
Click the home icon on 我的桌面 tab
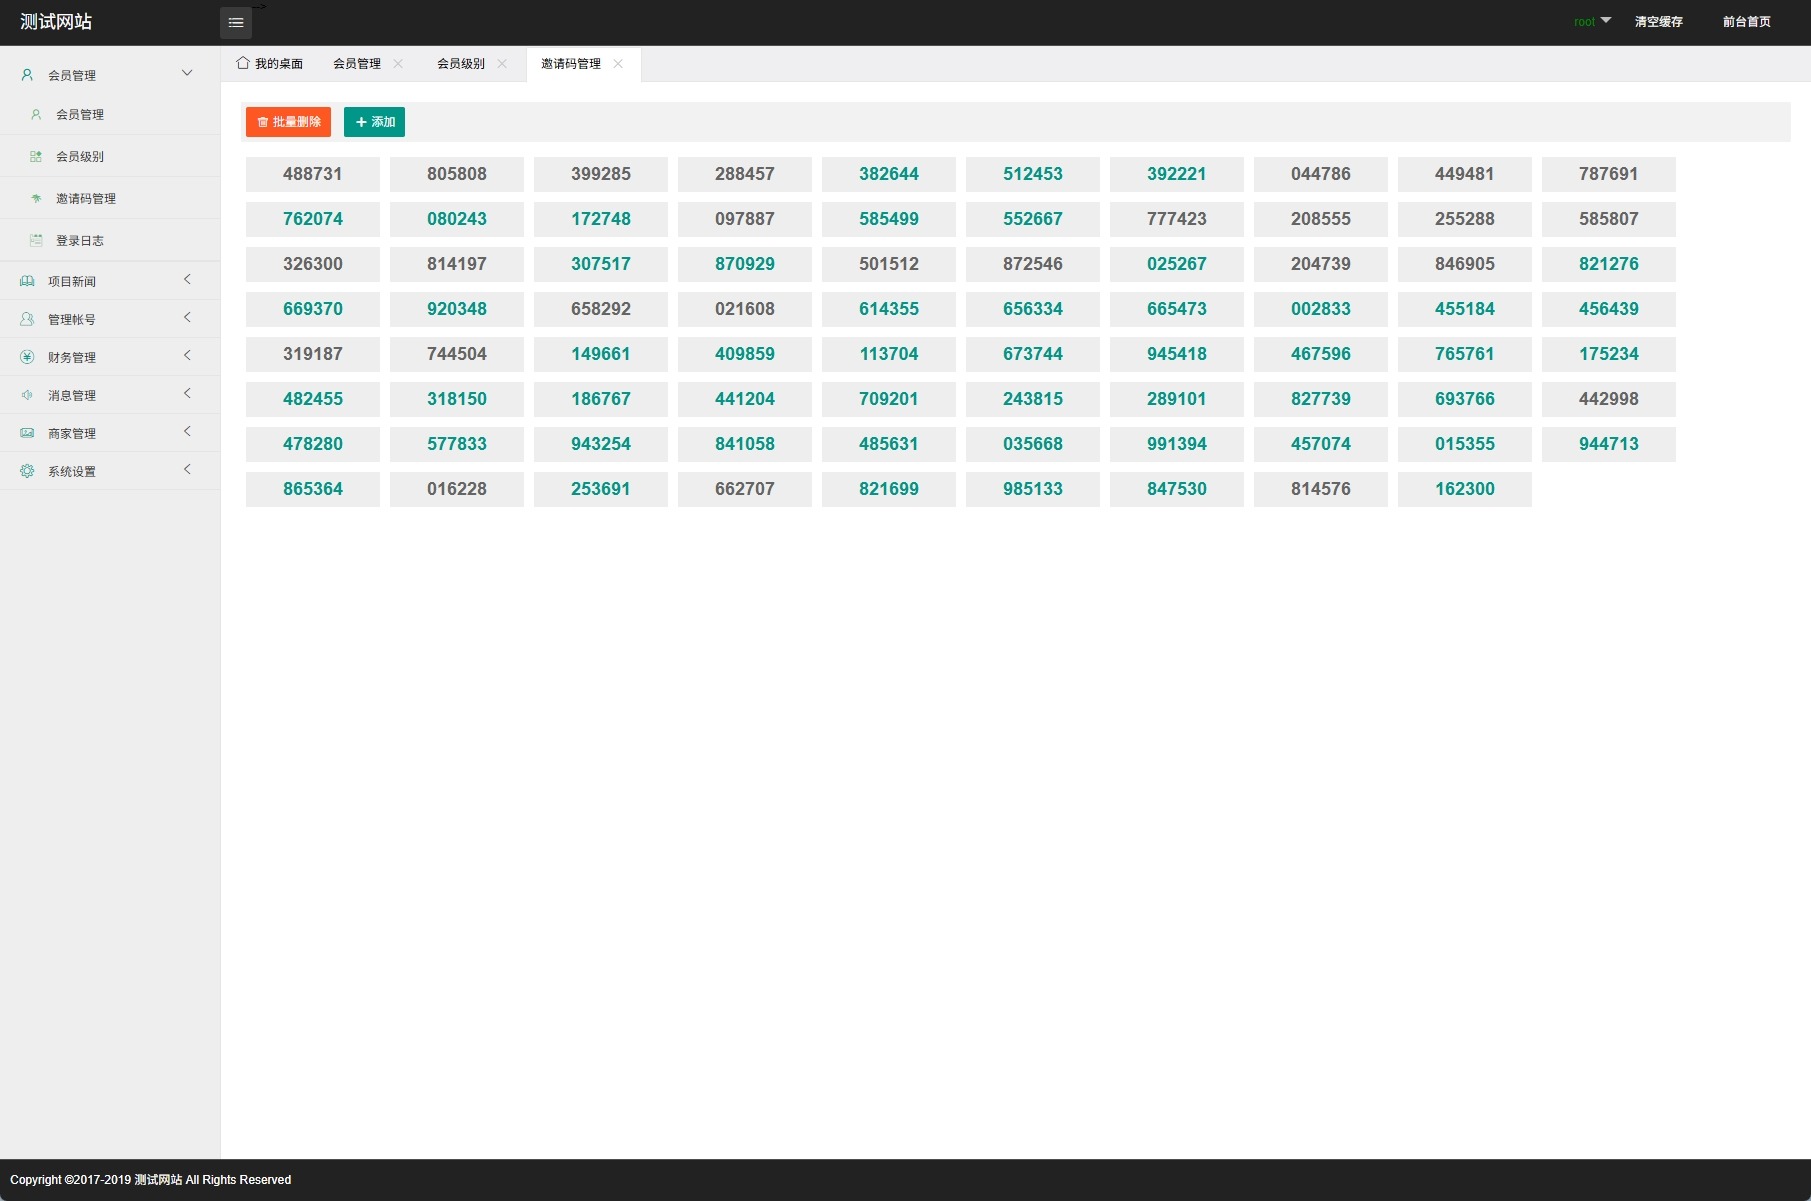click(243, 63)
